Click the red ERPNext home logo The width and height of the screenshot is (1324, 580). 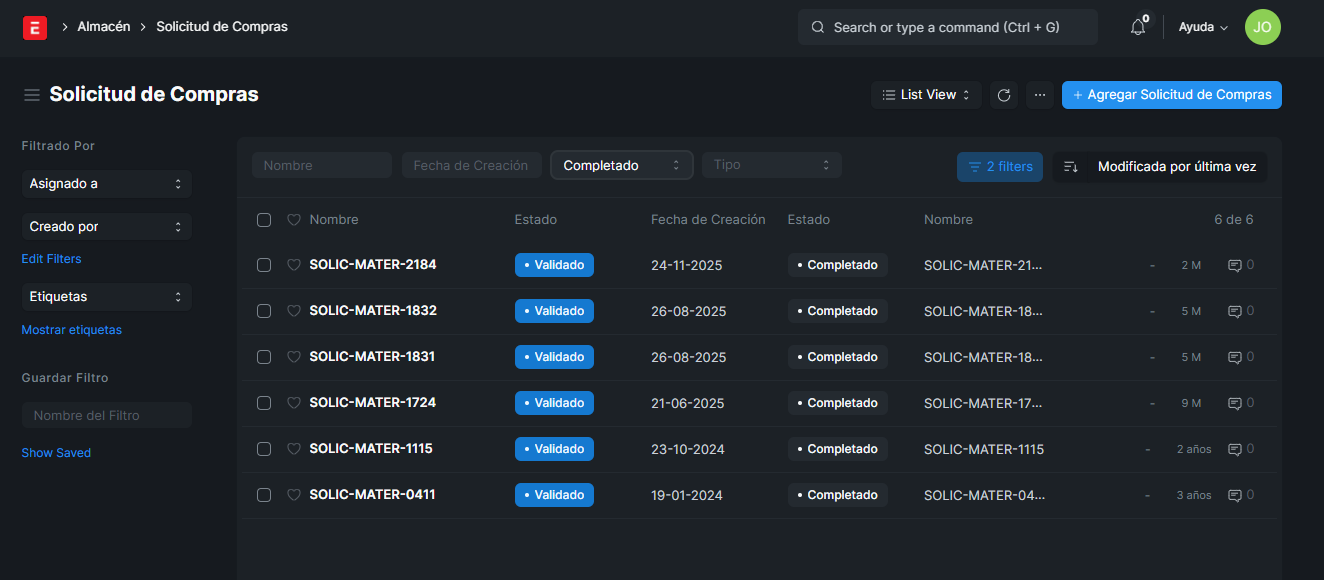(x=35, y=28)
